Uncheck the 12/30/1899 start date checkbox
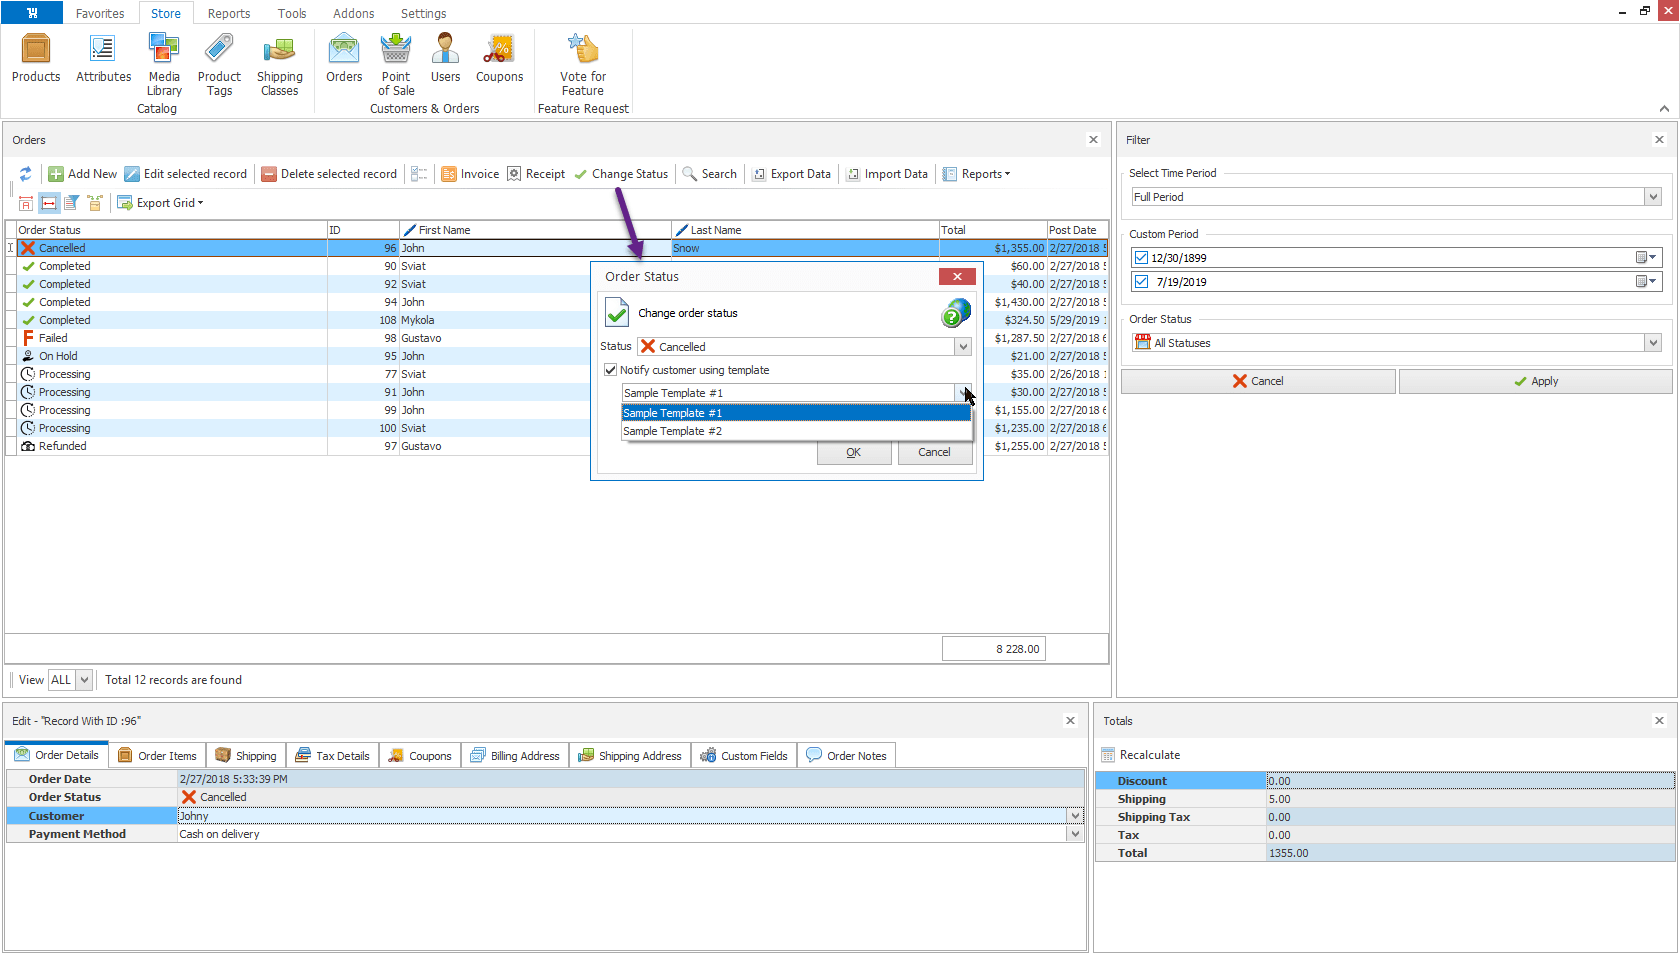The width and height of the screenshot is (1680, 955). 1142,258
